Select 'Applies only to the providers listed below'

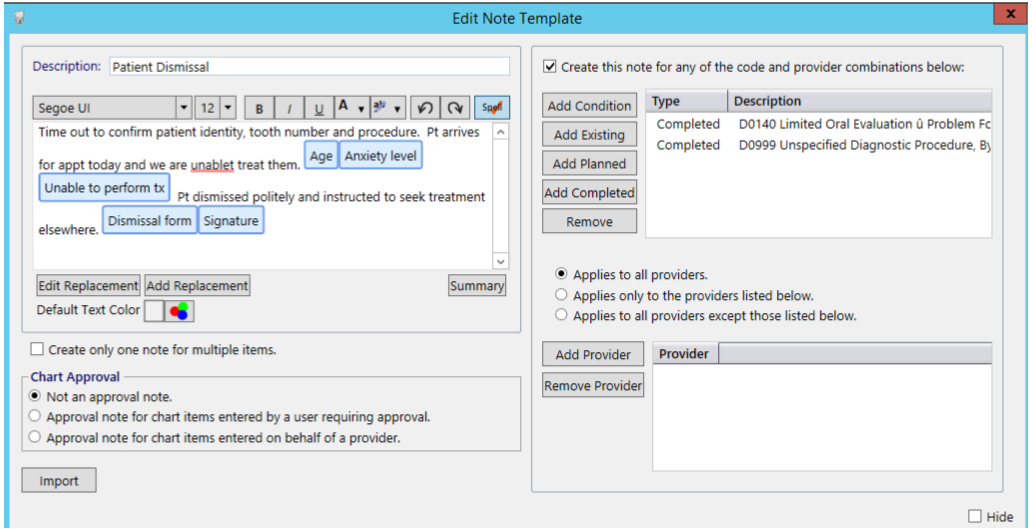point(561,295)
